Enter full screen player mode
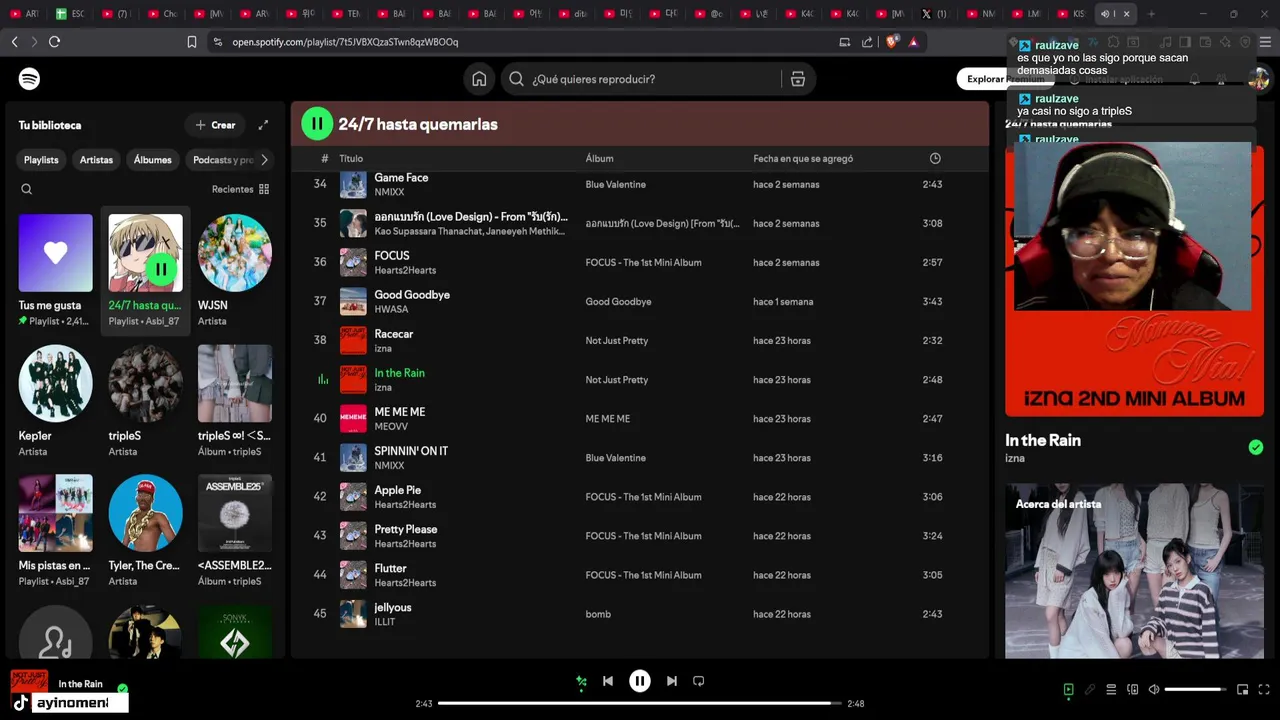Screen dimensions: 1280x720 [x=1265, y=689]
